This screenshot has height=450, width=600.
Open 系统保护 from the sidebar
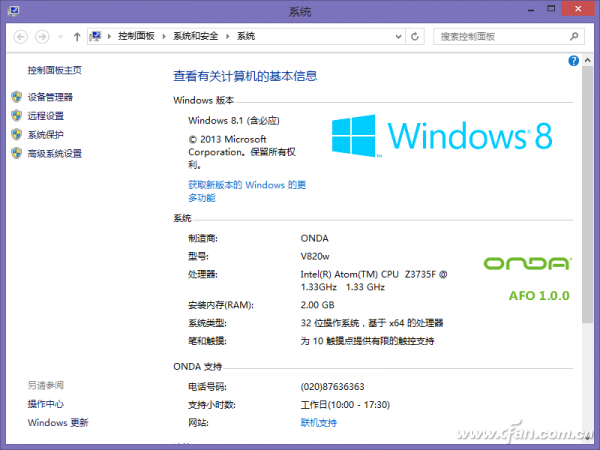(46, 135)
